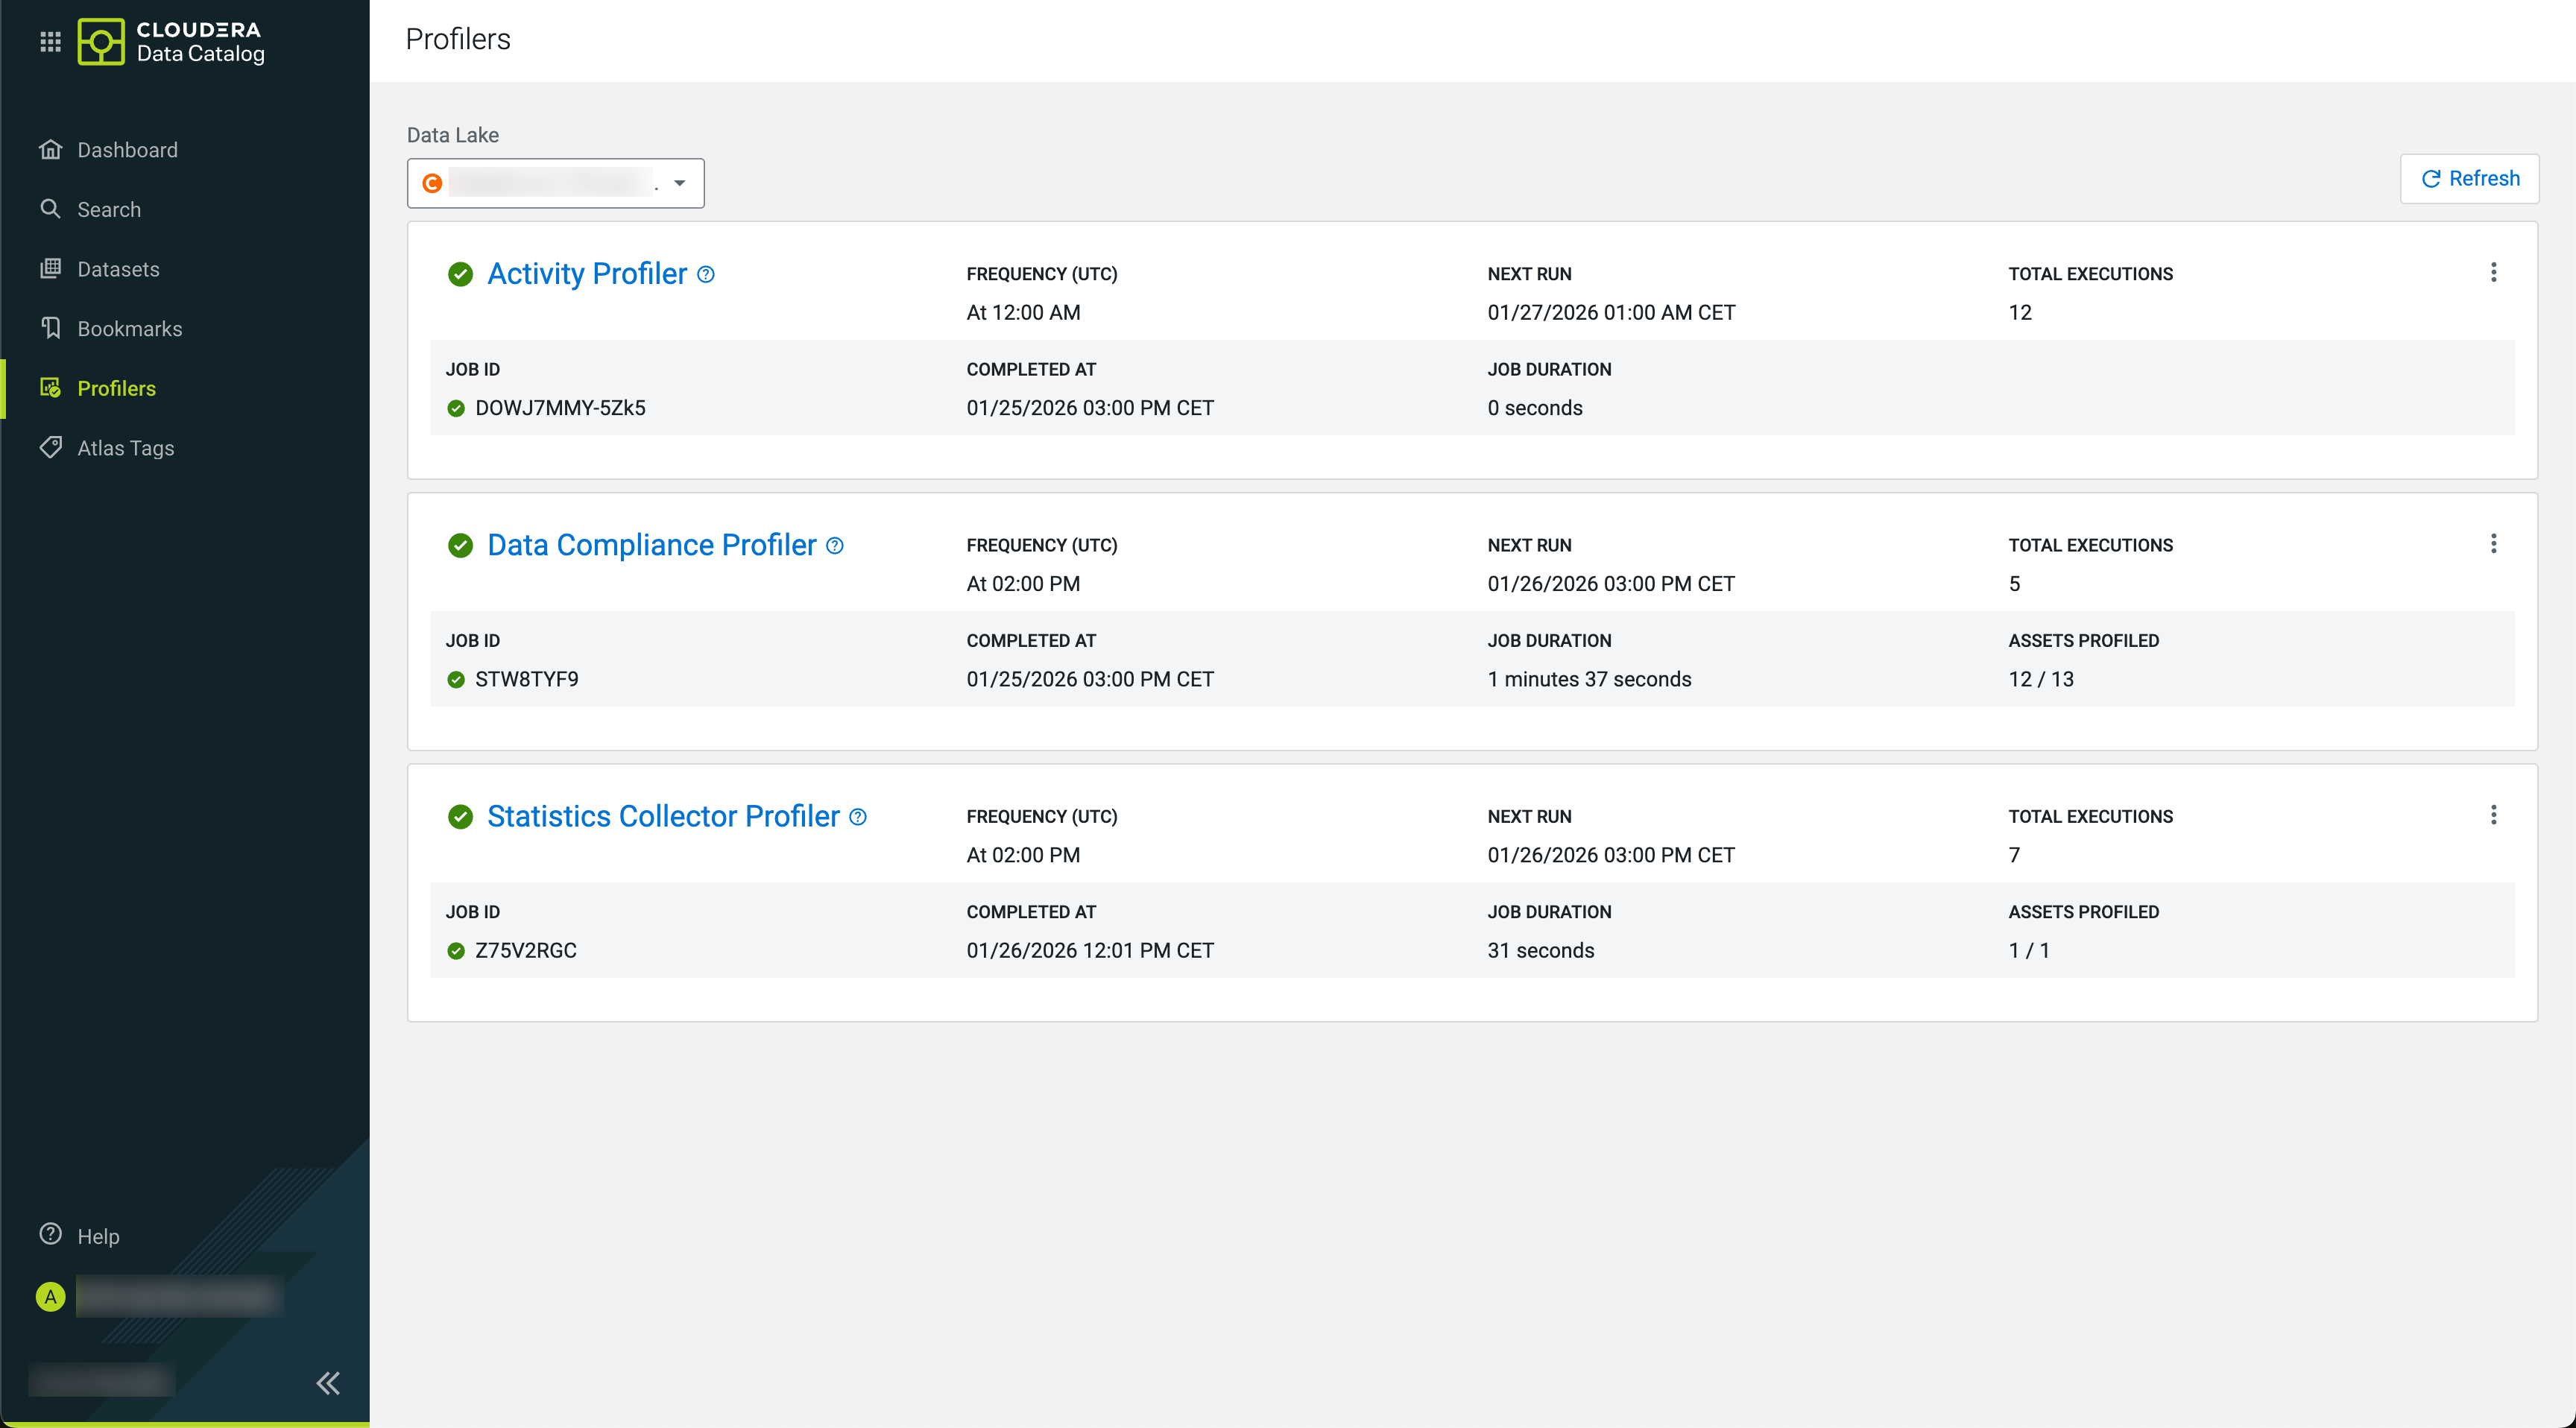Click help icon next to Activity Profiler

click(706, 274)
